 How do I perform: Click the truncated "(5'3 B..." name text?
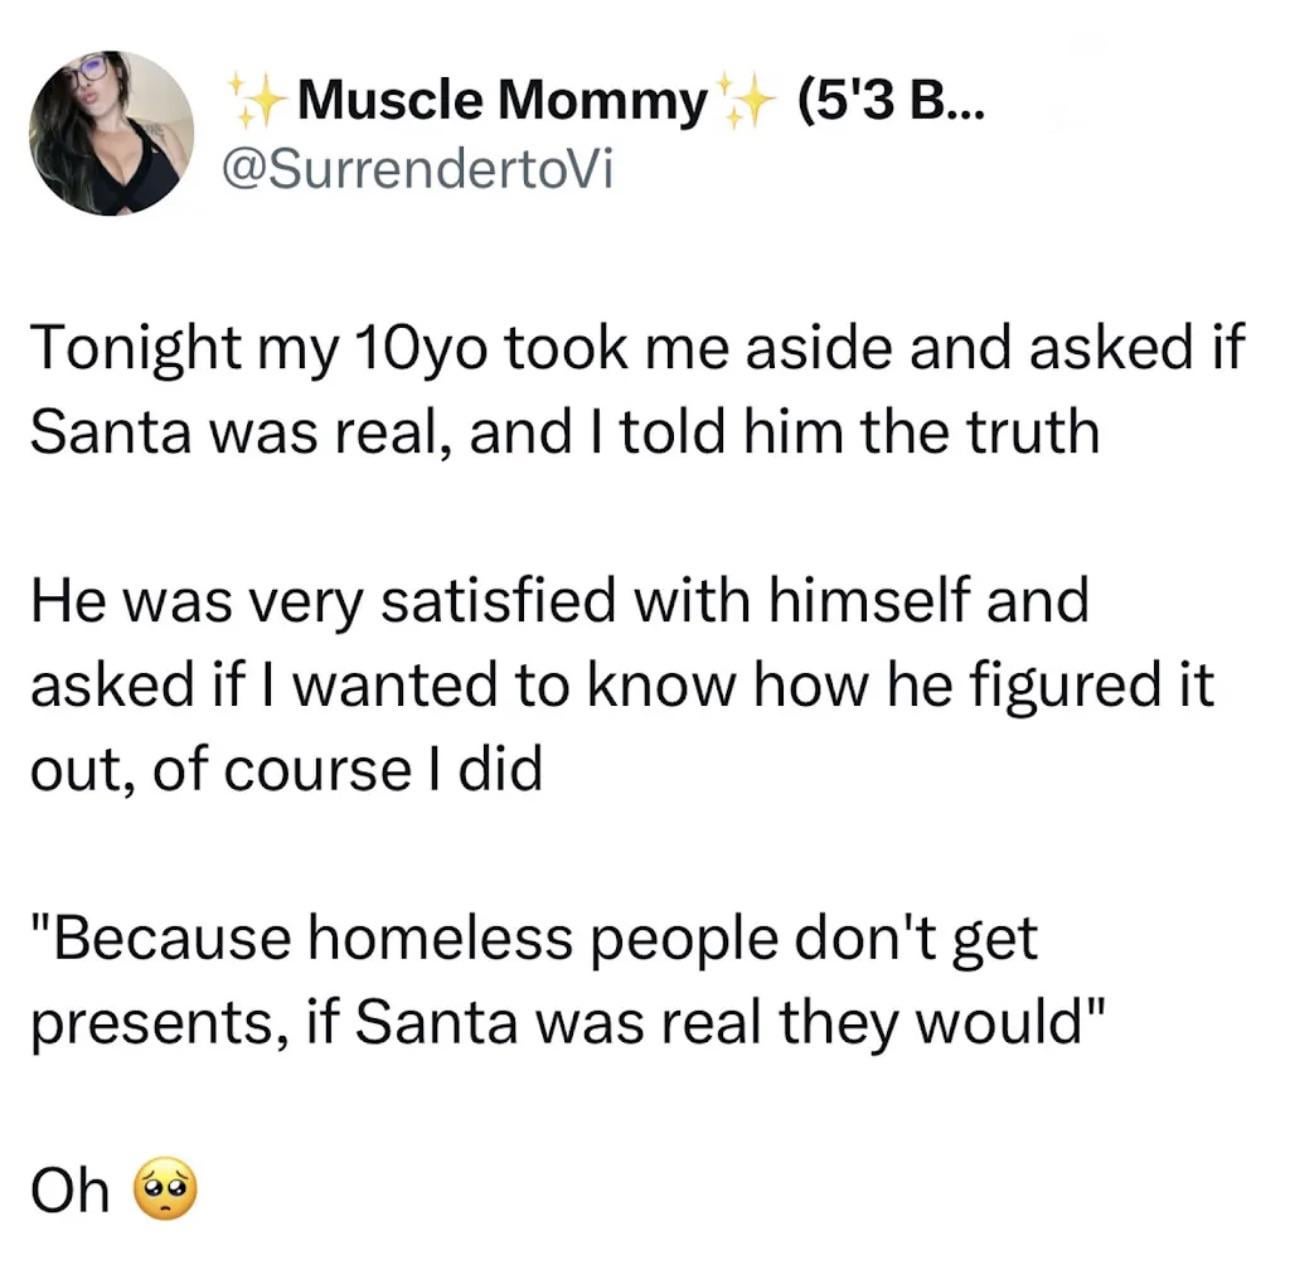pyautogui.click(x=892, y=102)
